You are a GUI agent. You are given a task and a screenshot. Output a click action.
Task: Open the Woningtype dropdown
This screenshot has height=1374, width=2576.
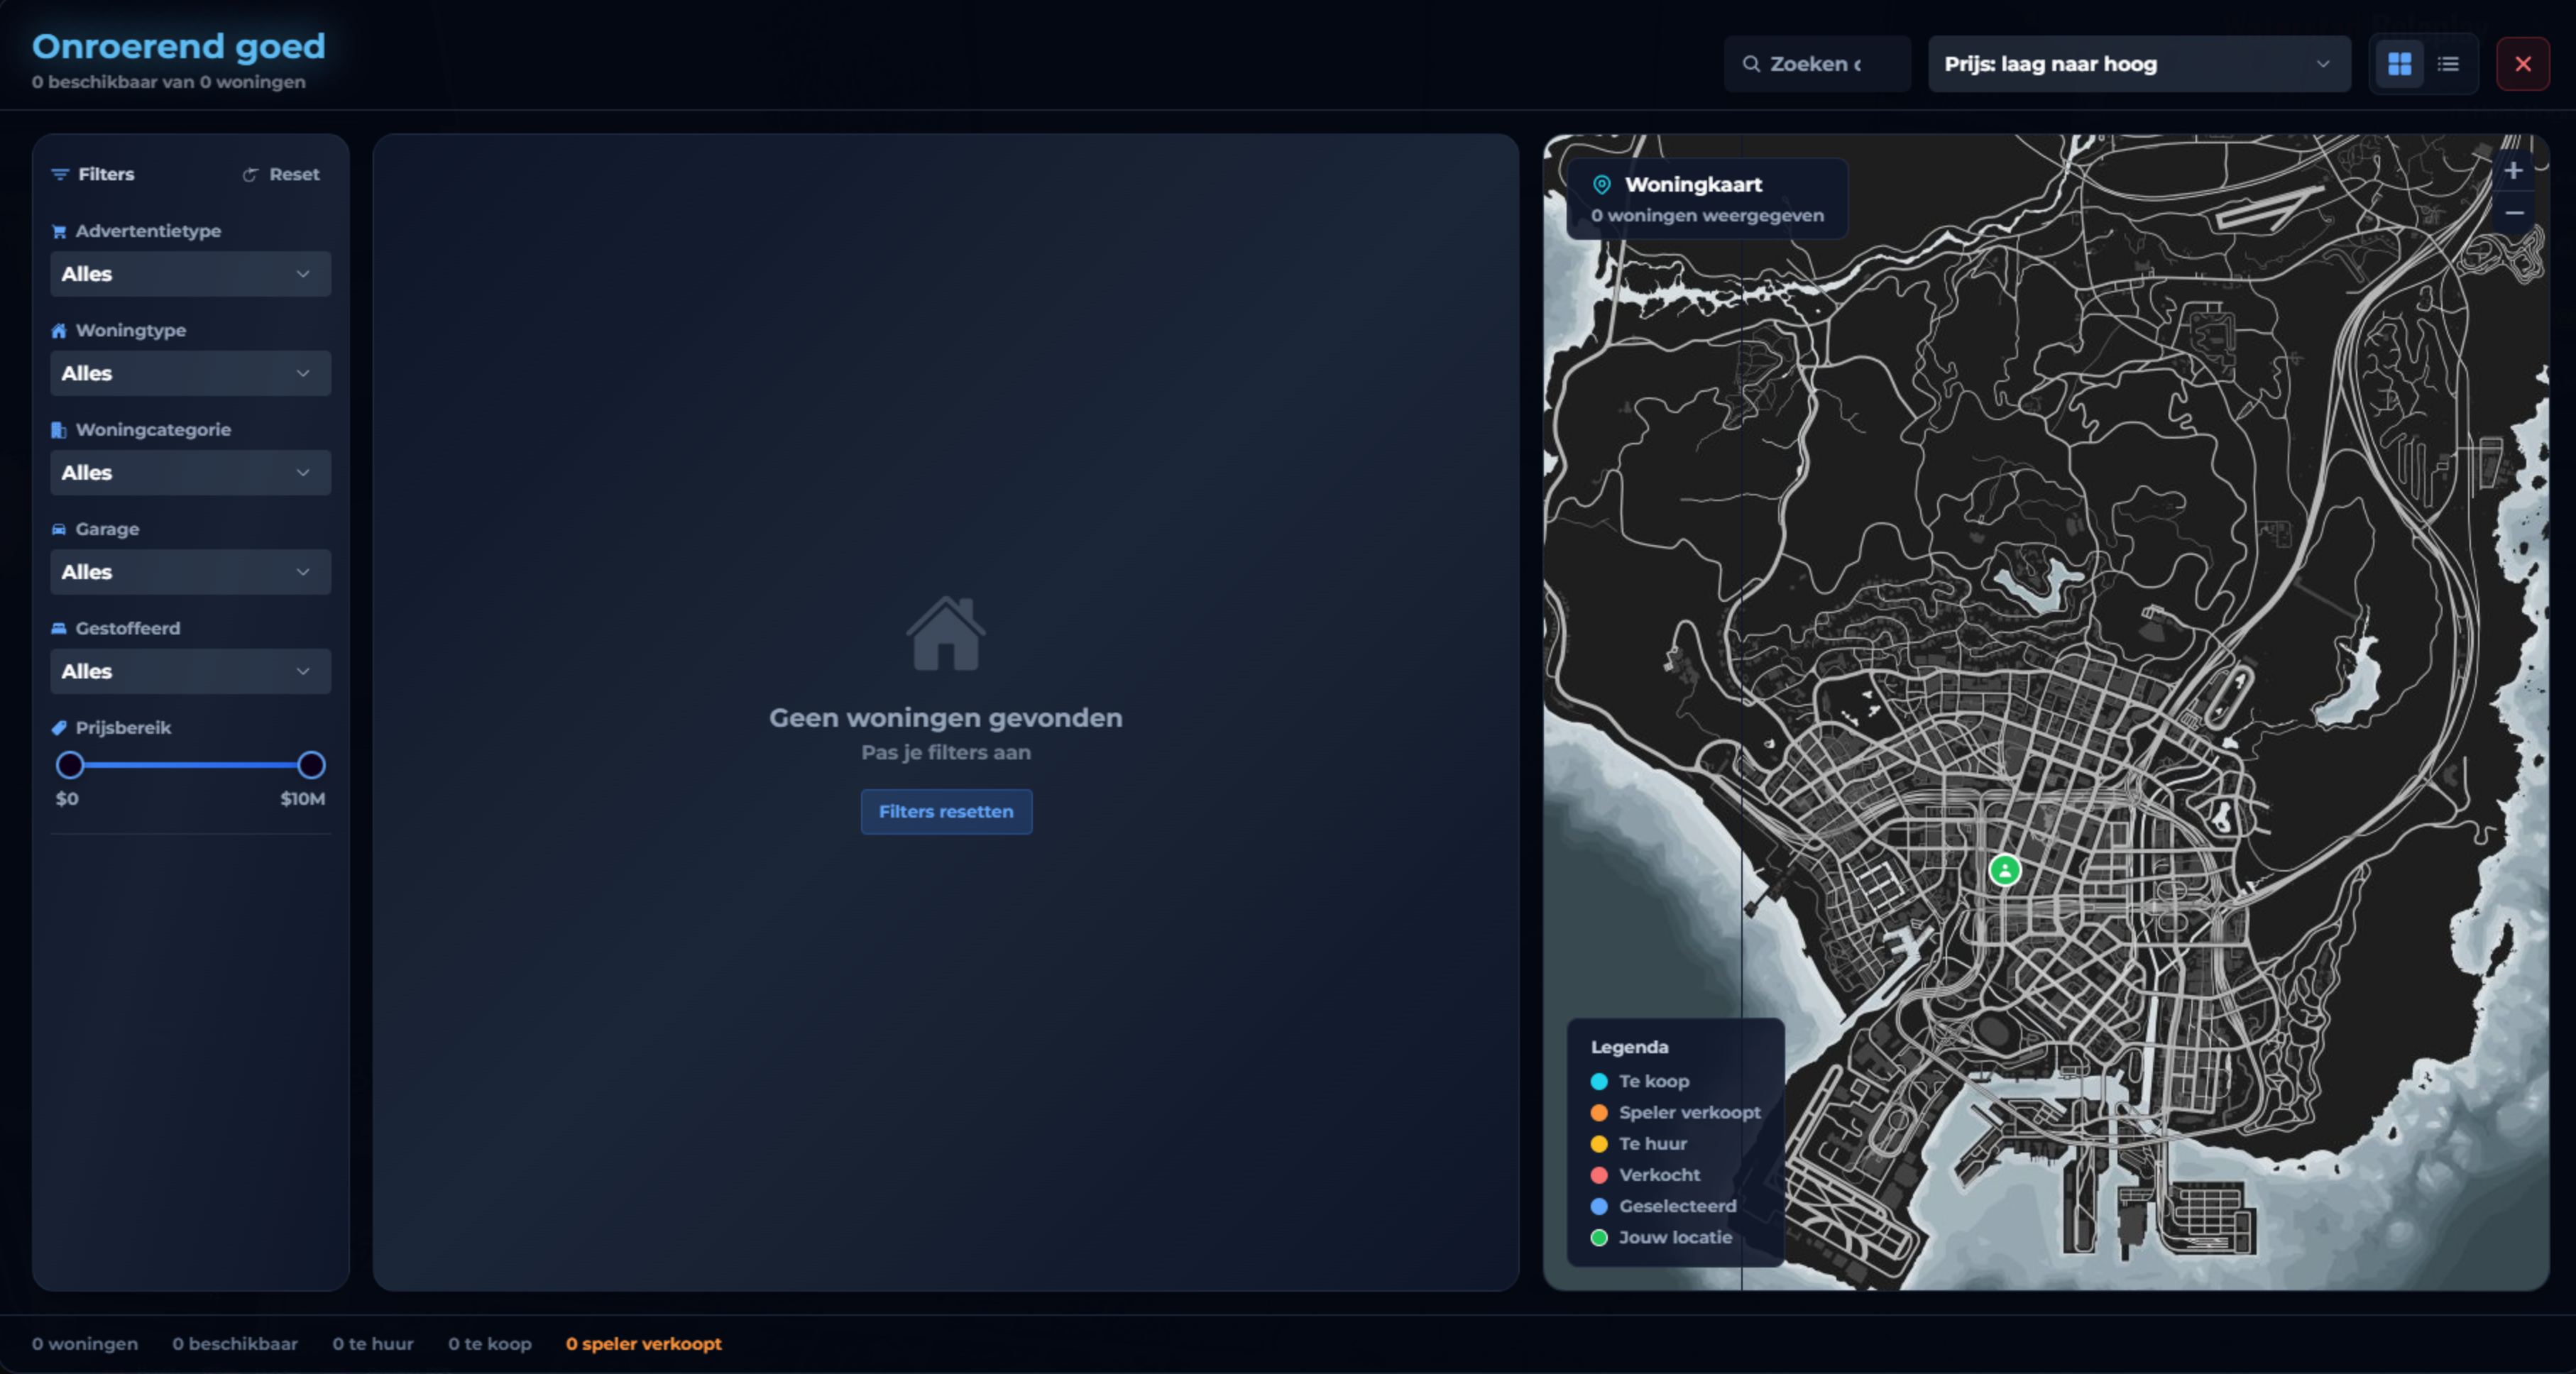coord(190,373)
